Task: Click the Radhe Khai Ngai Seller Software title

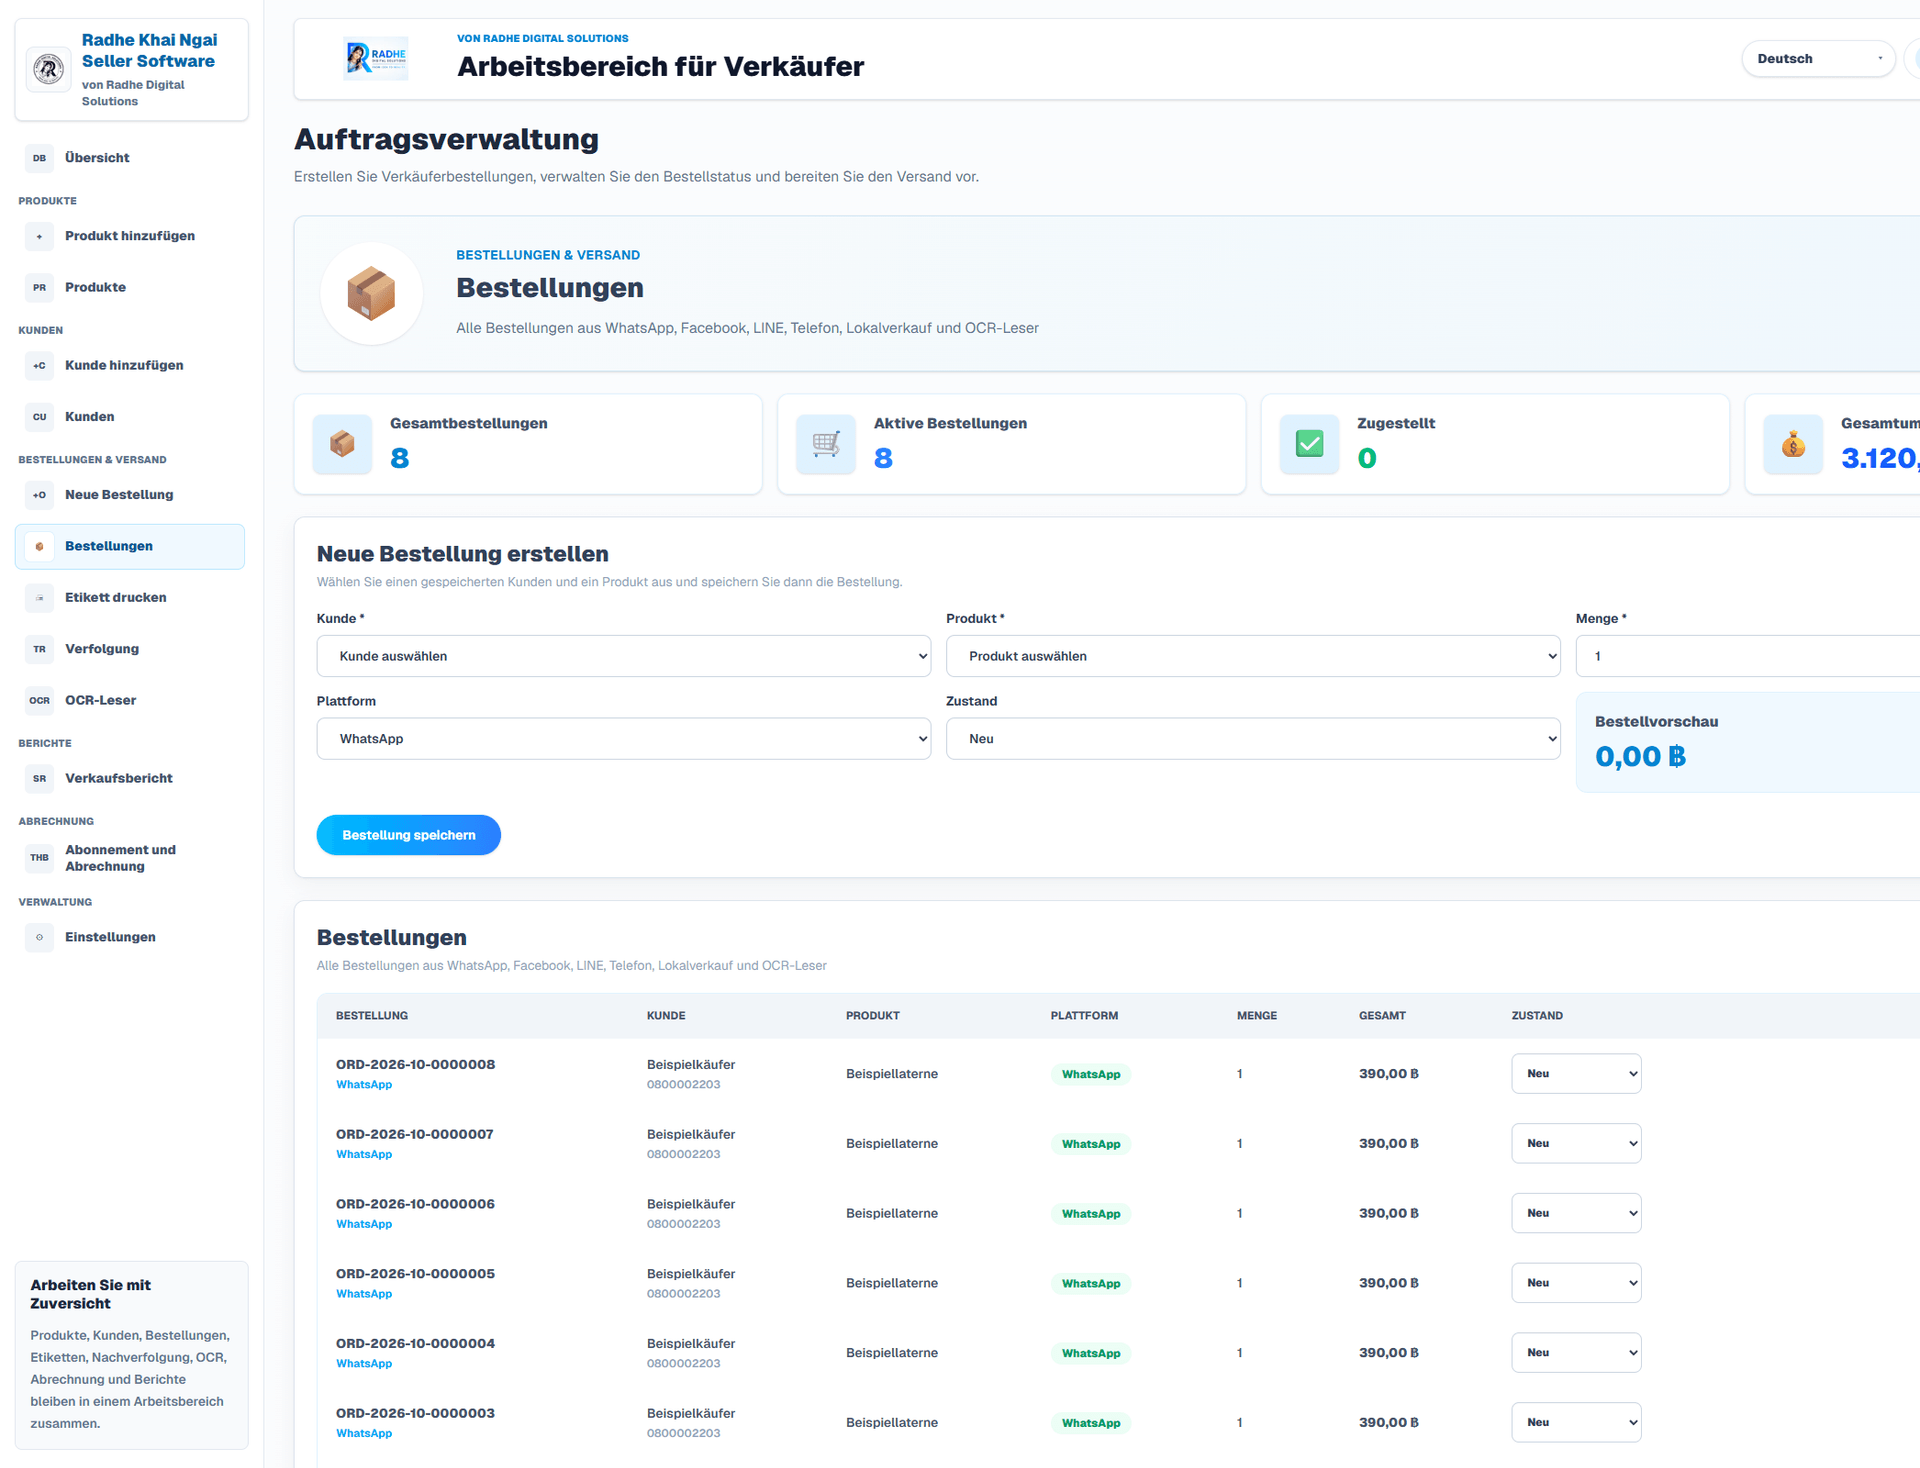Action: (x=149, y=51)
